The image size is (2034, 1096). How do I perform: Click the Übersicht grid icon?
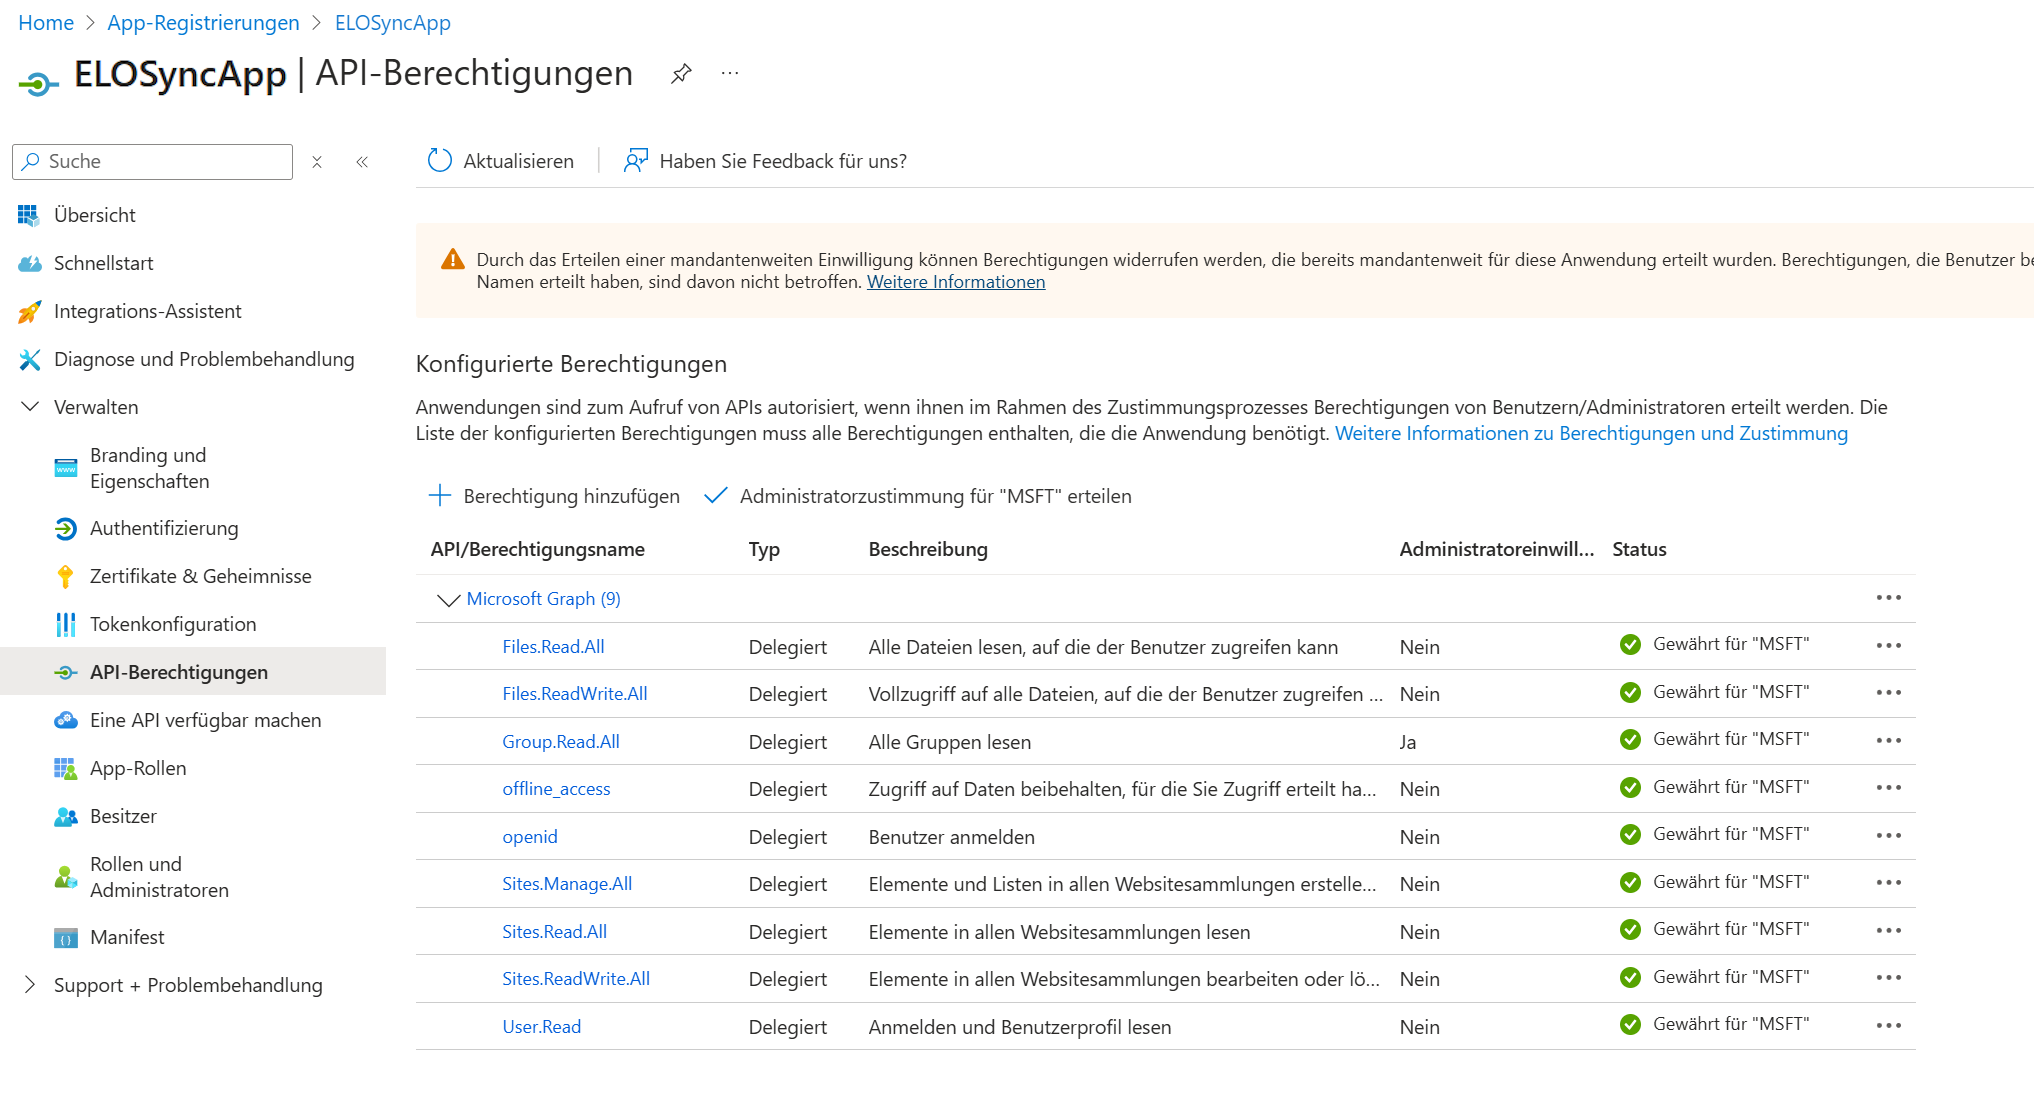[x=29, y=215]
